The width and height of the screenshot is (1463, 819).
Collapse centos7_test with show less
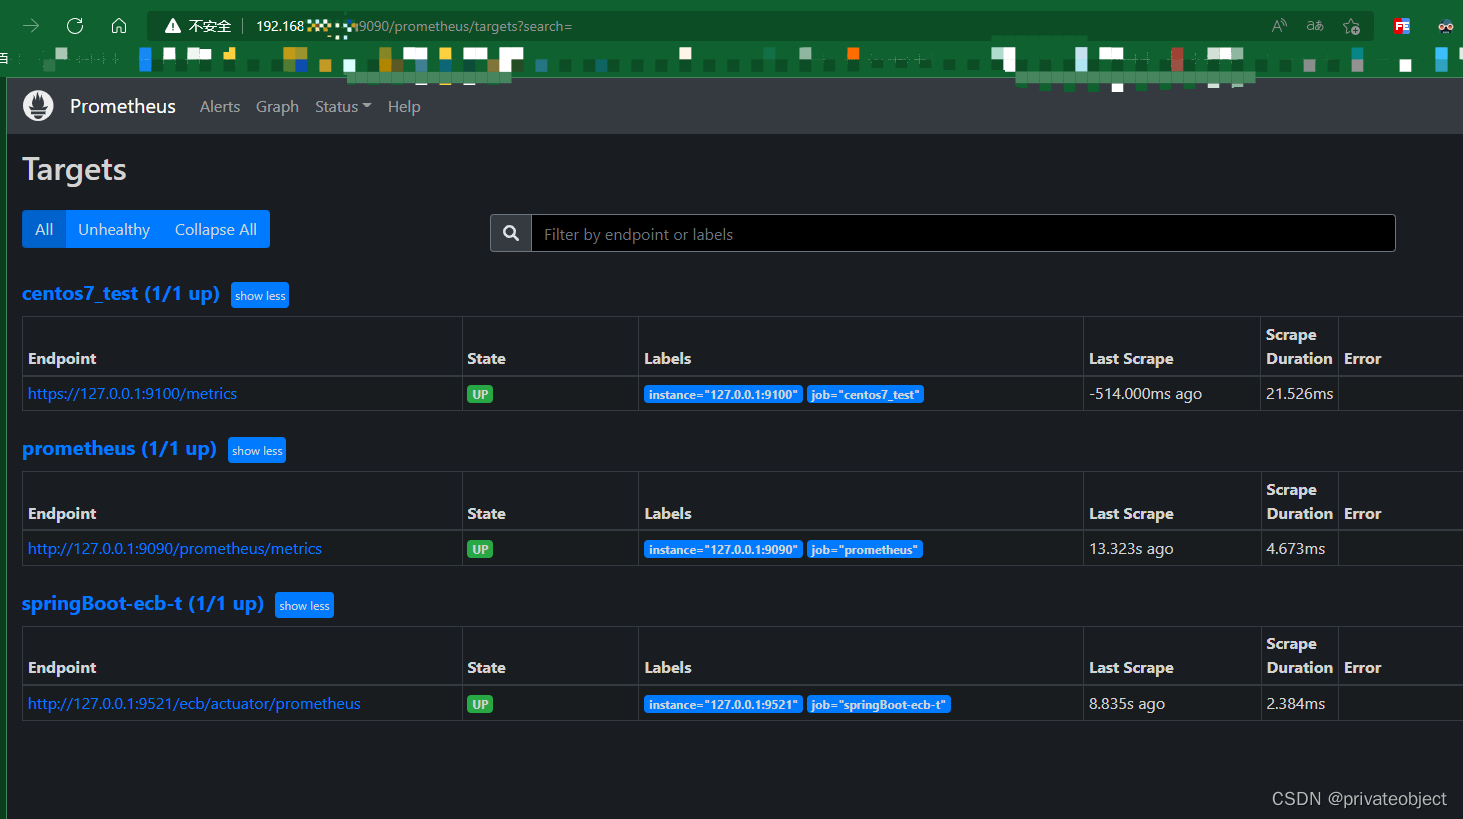coord(260,295)
